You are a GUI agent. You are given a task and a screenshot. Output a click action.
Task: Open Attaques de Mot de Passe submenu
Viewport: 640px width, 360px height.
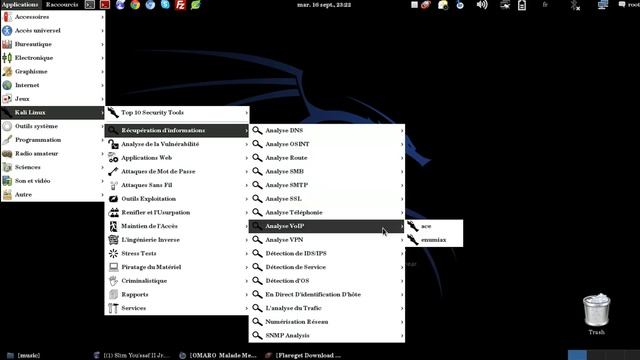(x=177, y=171)
